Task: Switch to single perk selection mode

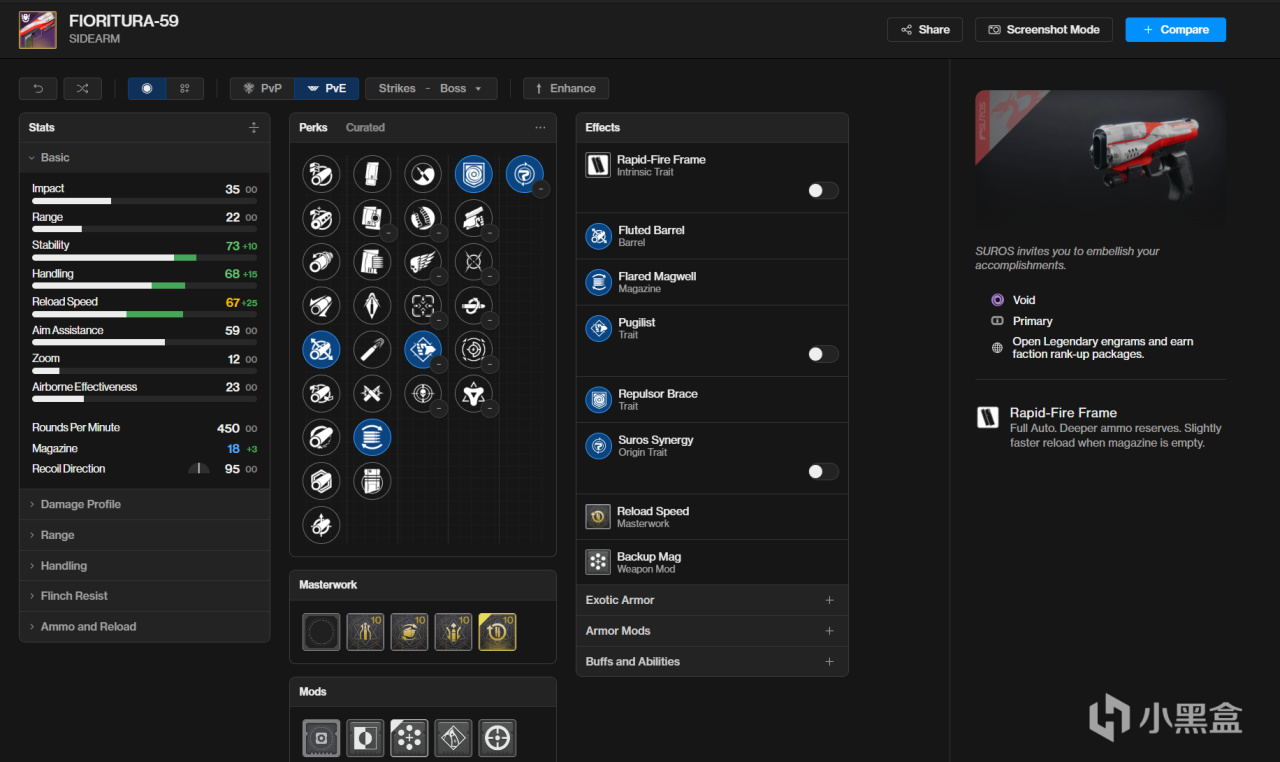Action: click(147, 88)
